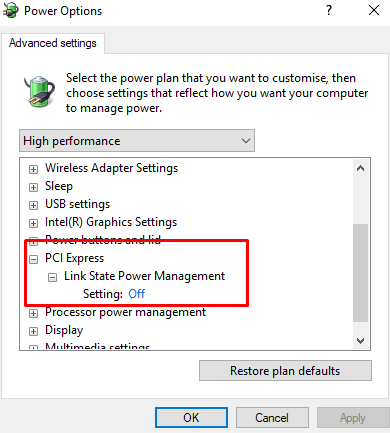Expand the Sleep settings node
390x433 pixels.
[33, 187]
